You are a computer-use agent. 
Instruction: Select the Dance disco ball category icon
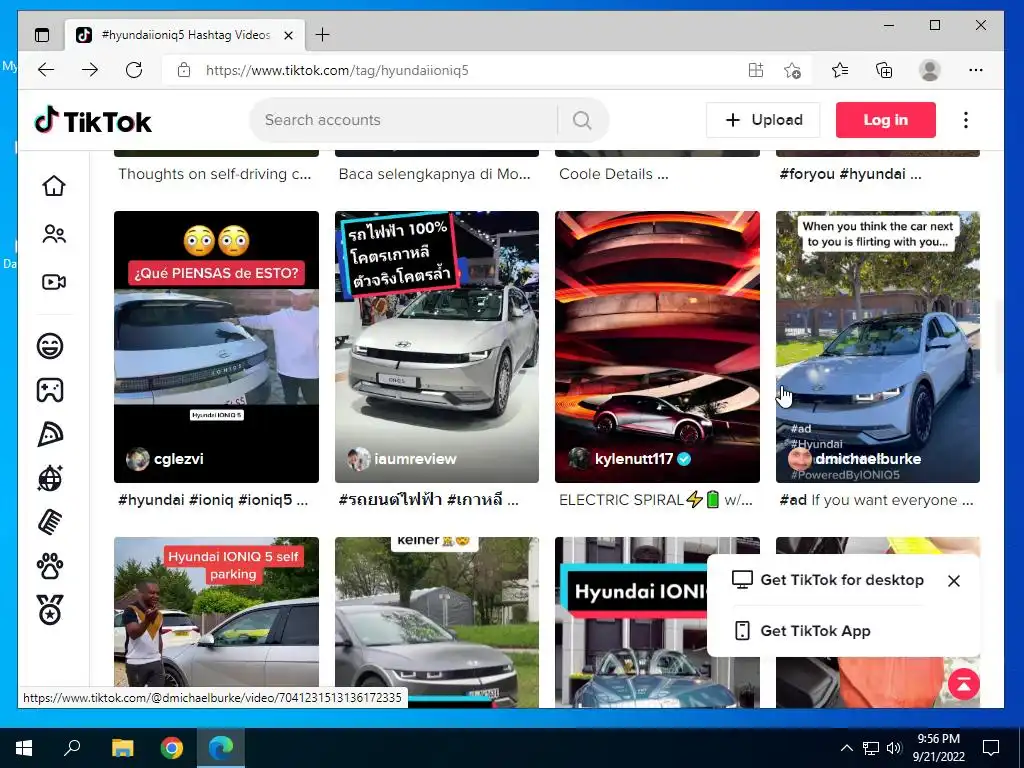(50, 479)
